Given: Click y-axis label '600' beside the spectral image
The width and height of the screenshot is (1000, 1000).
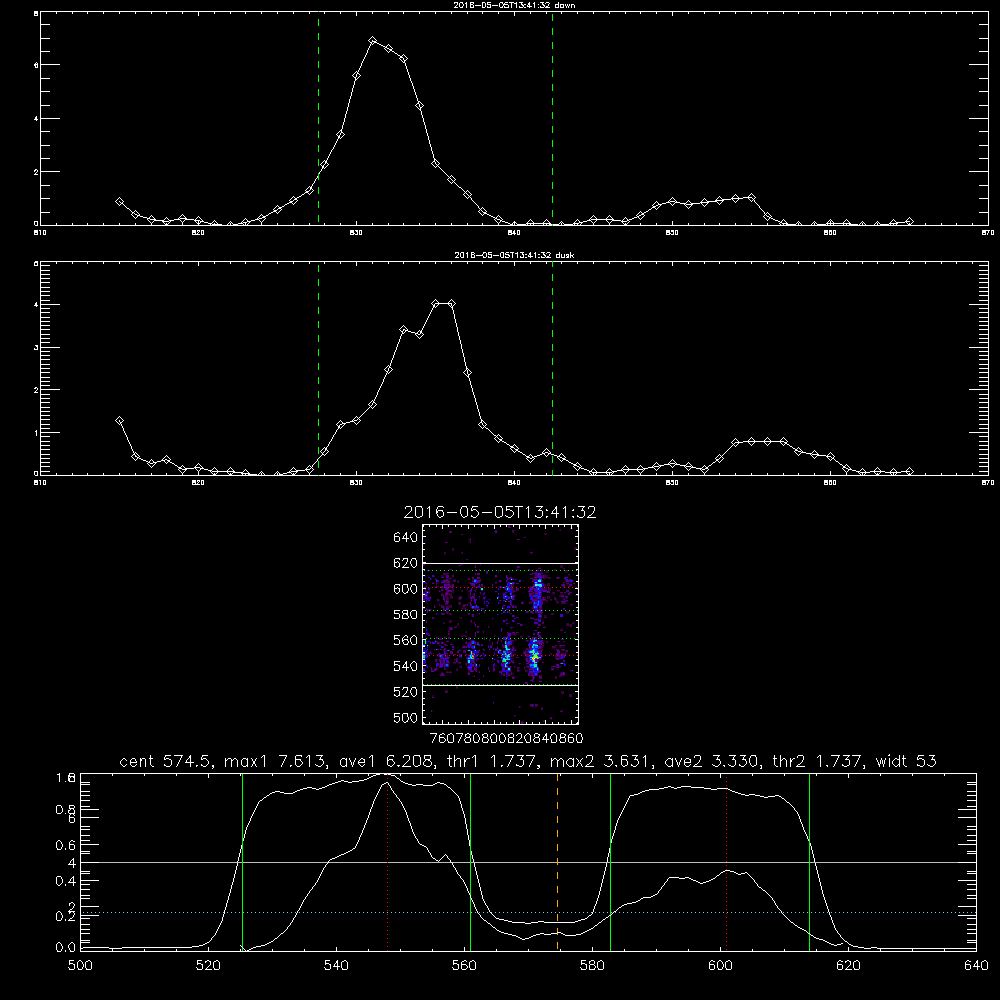Looking at the screenshot, I should click(406, 589).
